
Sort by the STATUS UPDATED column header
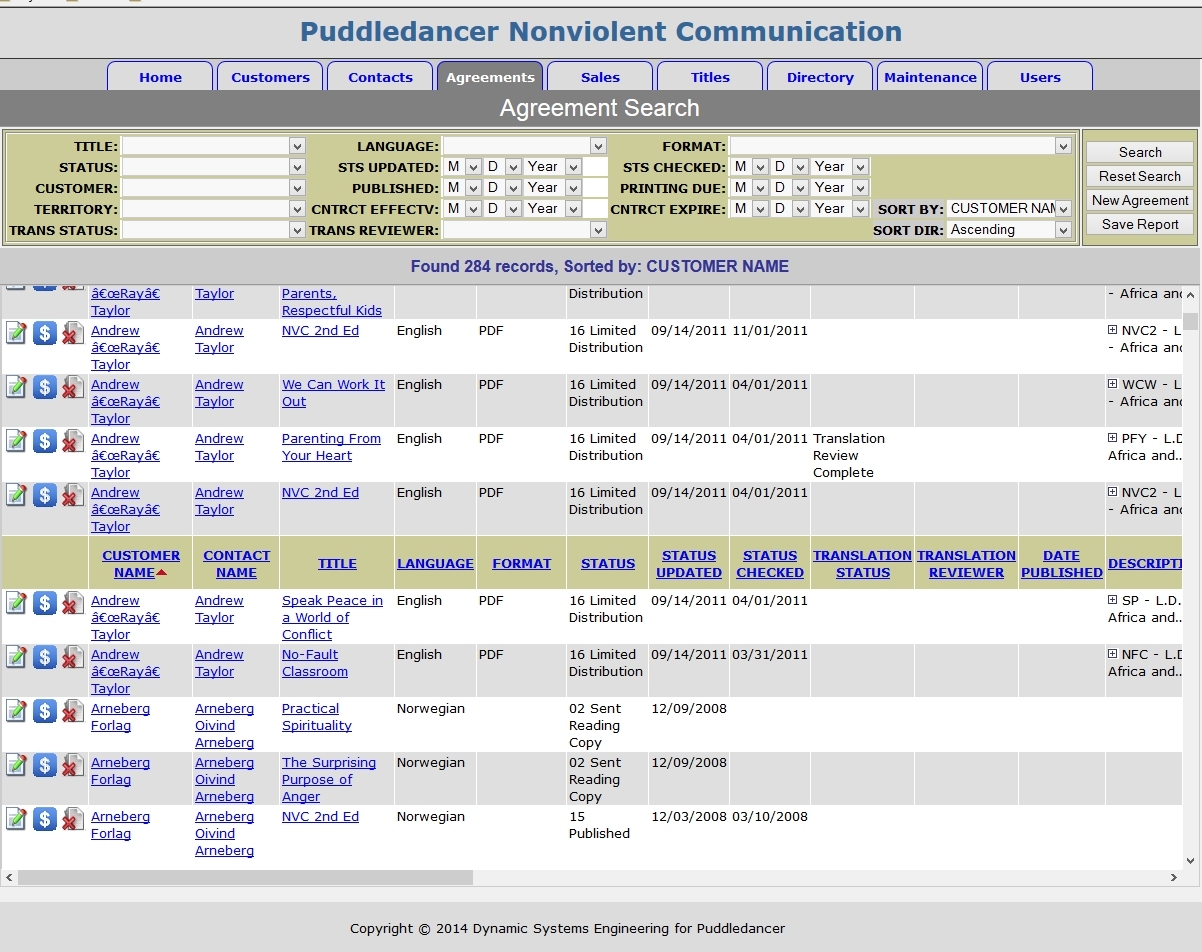click(689, 564)
